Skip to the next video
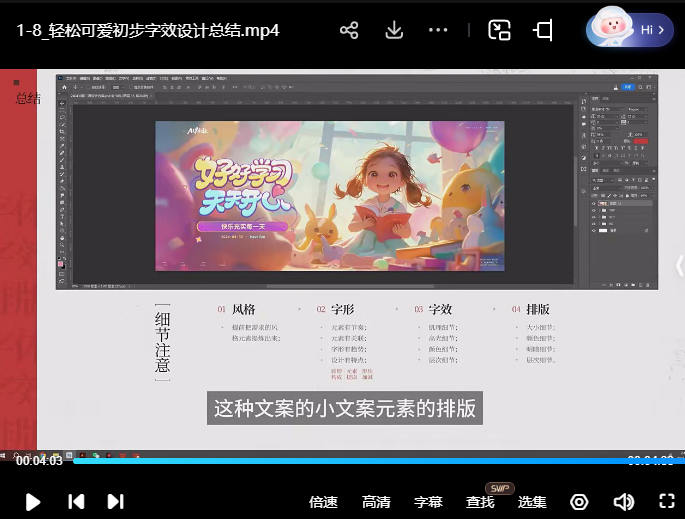 115,501
